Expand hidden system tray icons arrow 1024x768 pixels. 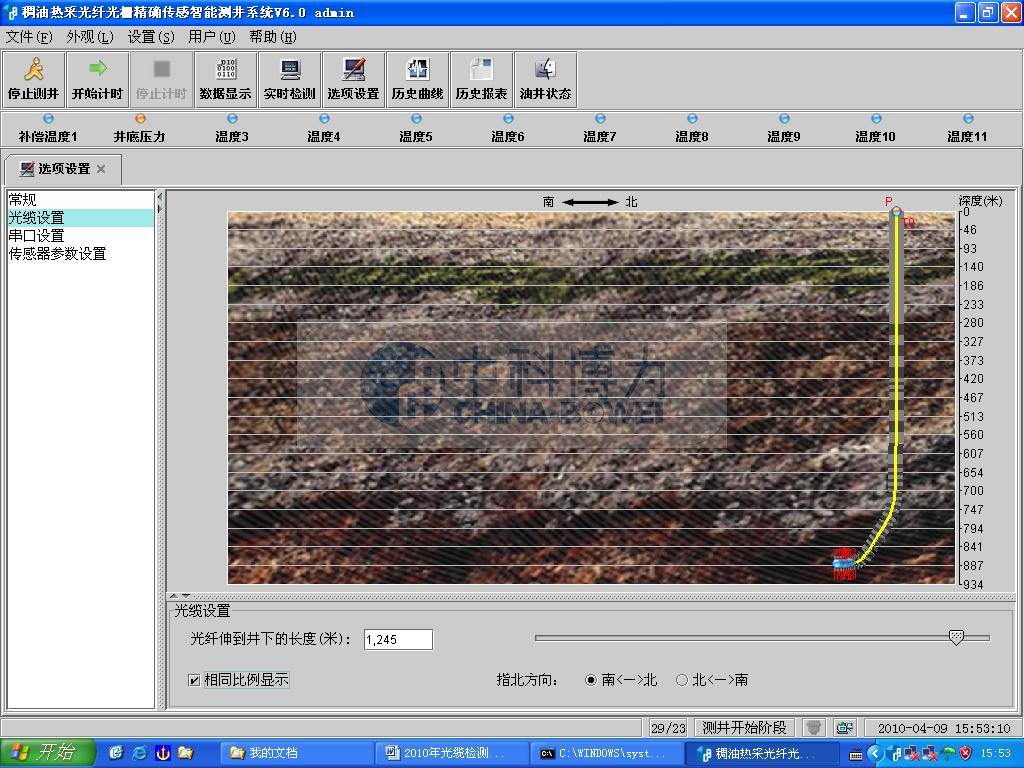[876, 754]
